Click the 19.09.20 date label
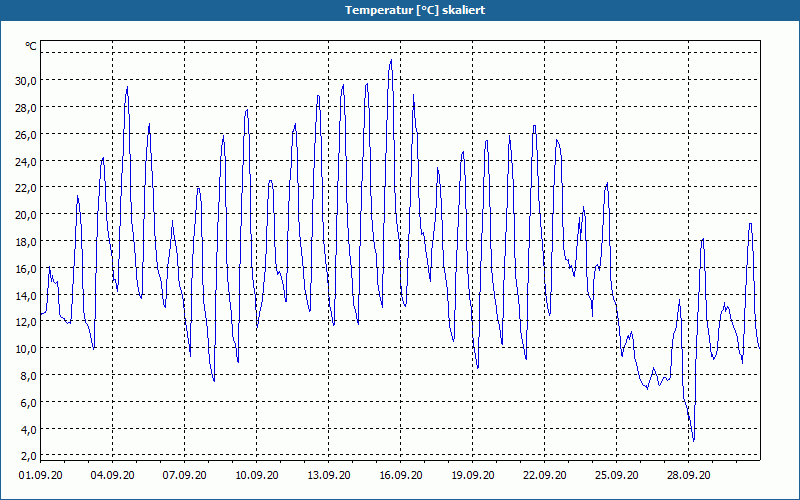Screen dimensions: 800x500 click(x=472, y=475)
